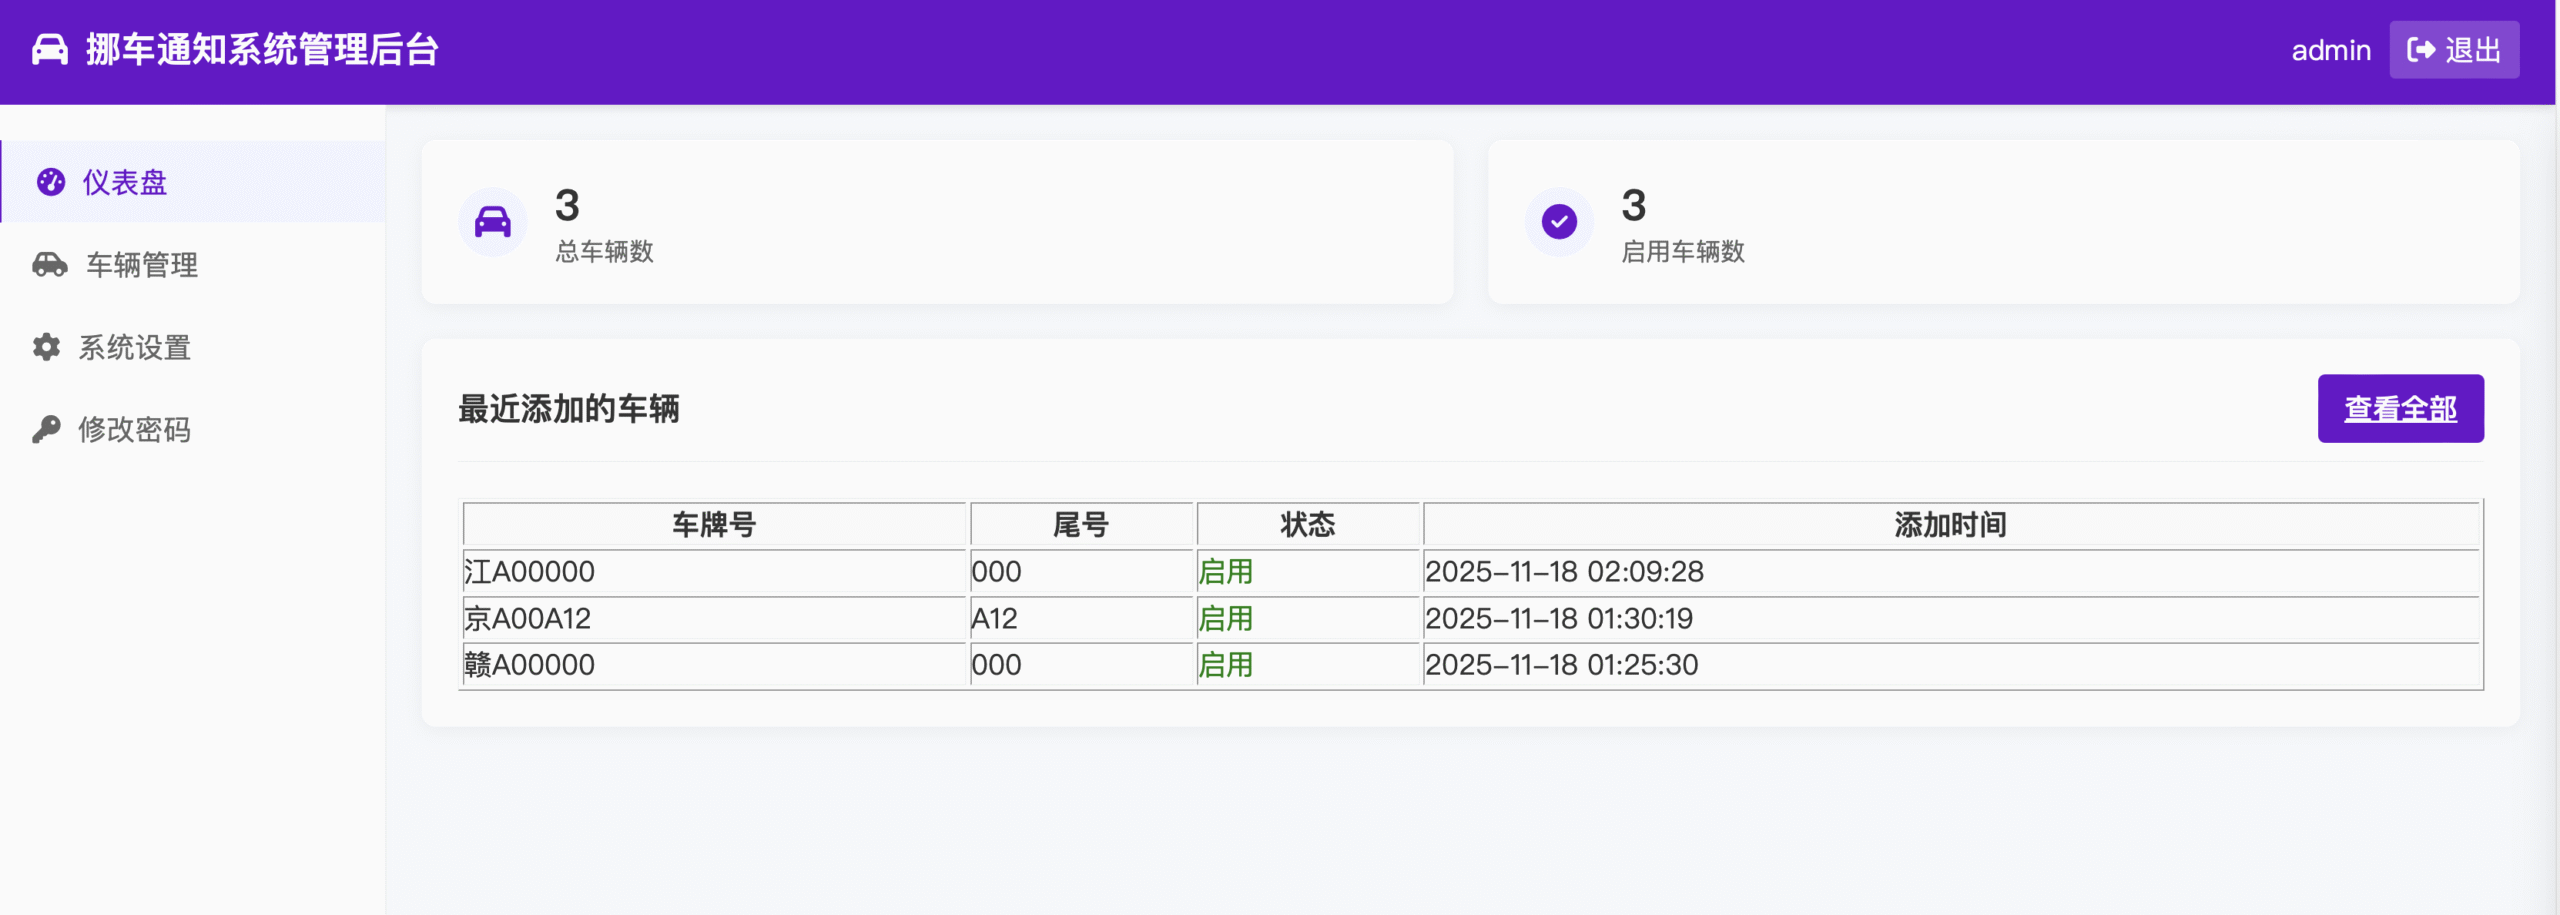This screenshot has height=915, width=2560.
Task: Click the key icon next to 修改密码
Action: [x=46, y=429]
